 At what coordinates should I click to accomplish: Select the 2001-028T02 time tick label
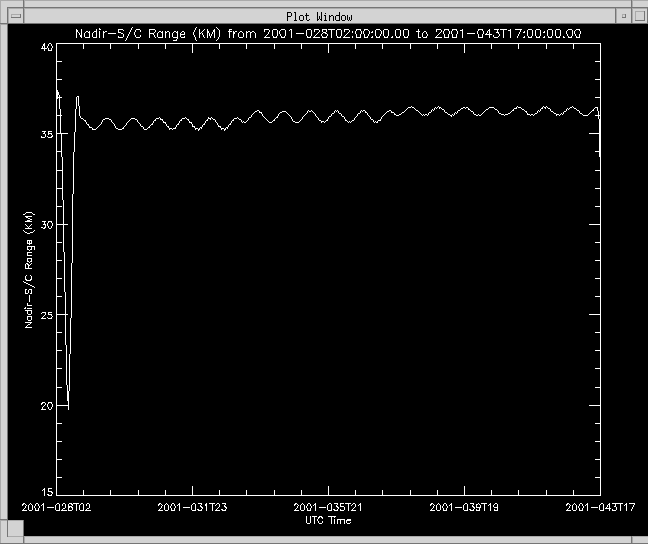pyautogui.click(x=58, y=508)
